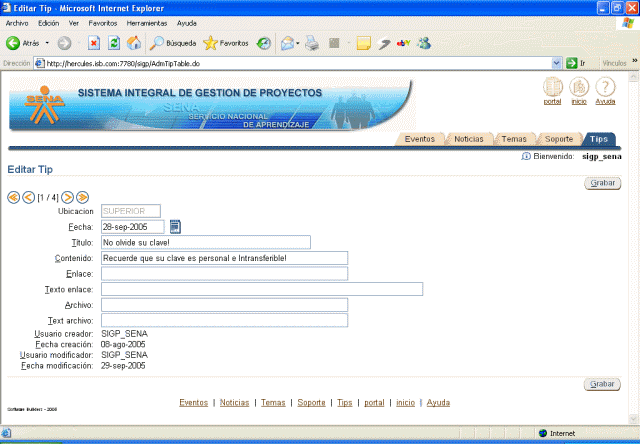This screenshot has height=444, width=640.
Task: Click the scrollbar up arrow
Action: coord(633,76)
